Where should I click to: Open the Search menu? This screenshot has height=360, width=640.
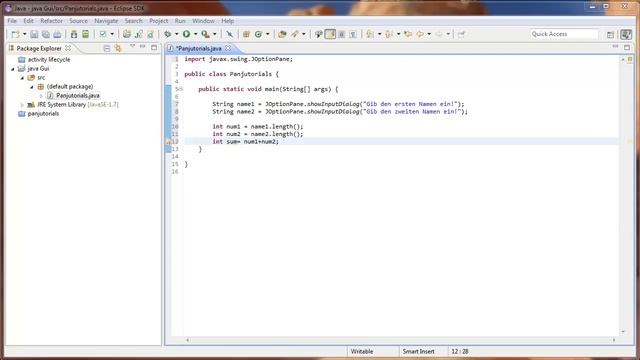click(133, 21)
